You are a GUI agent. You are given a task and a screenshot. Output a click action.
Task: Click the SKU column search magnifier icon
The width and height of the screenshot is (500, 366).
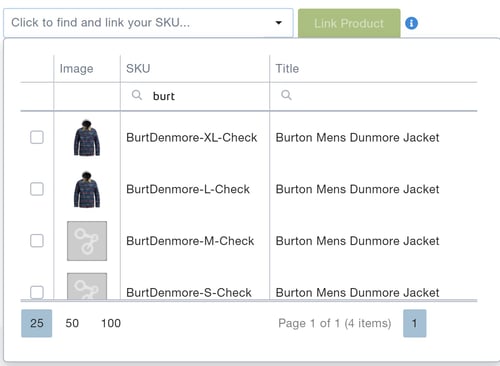137,95
